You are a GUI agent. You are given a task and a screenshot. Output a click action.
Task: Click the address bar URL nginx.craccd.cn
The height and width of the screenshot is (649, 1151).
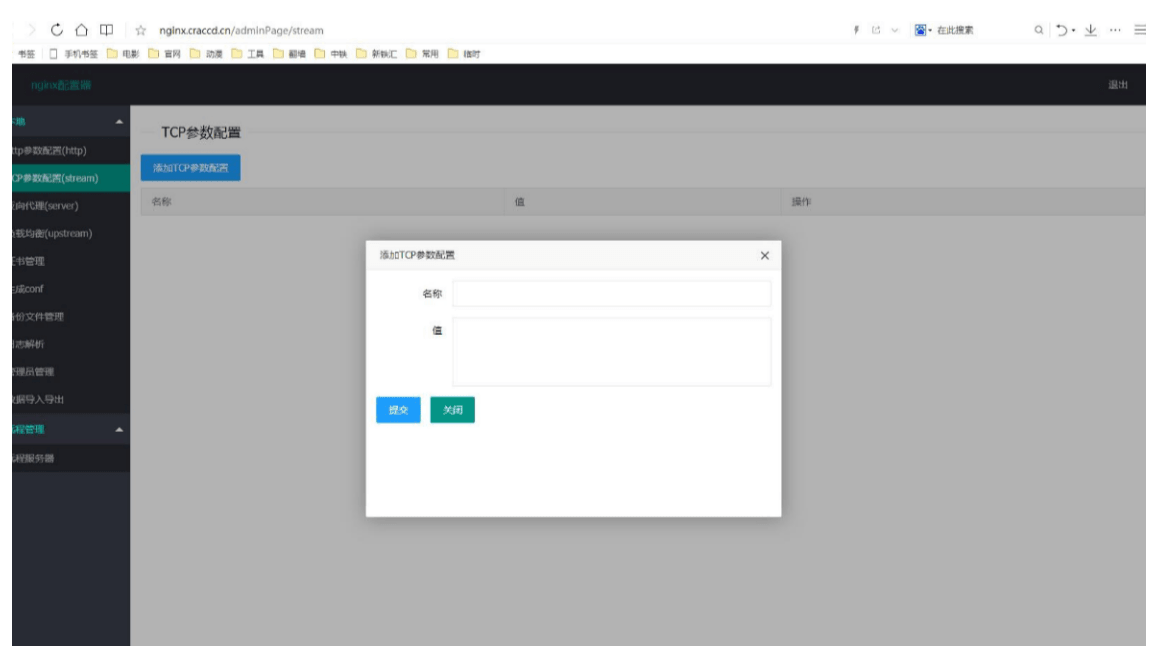pos(241,30)
